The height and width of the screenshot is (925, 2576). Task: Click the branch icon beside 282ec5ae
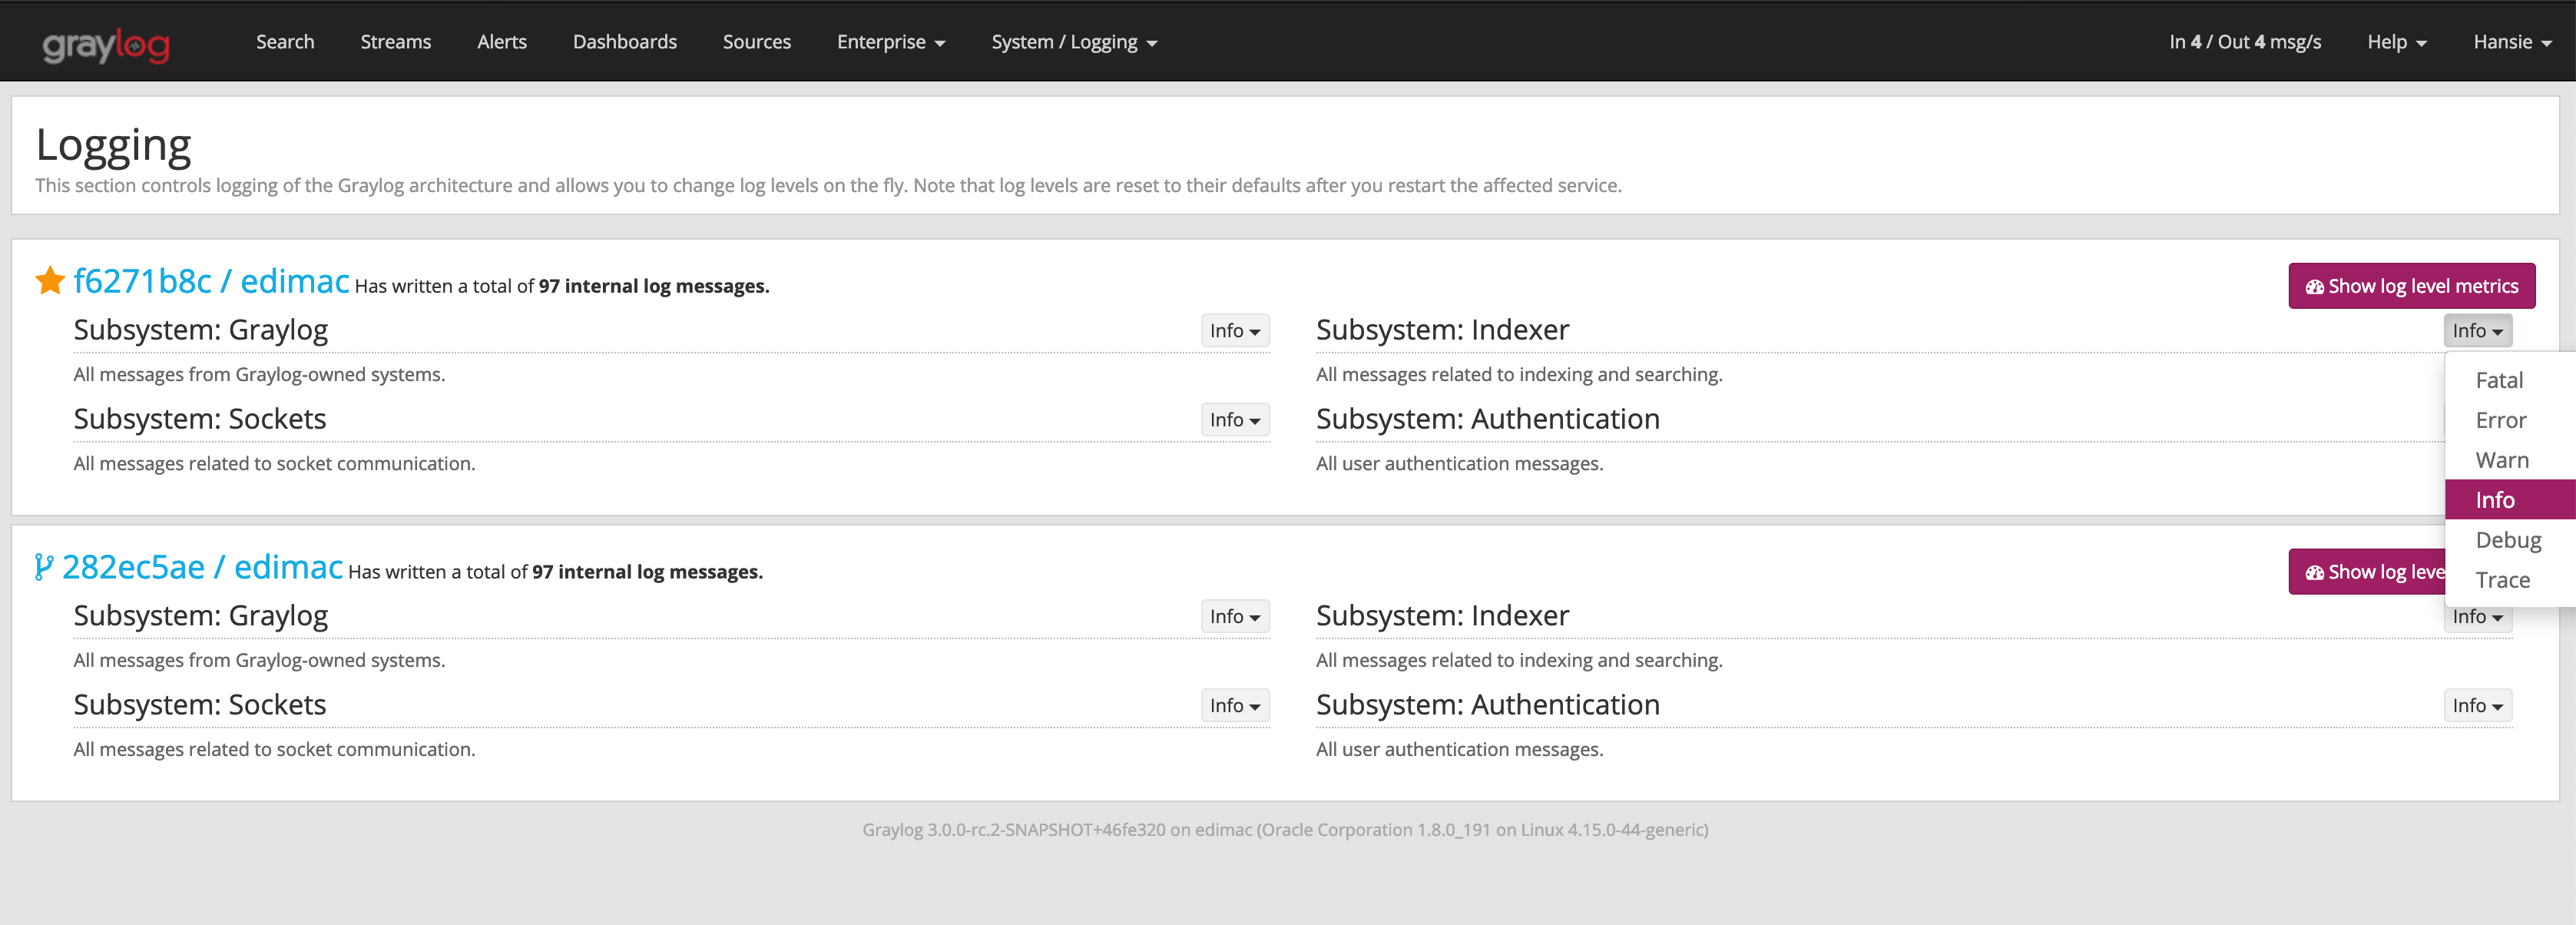(x=43, y=567)
